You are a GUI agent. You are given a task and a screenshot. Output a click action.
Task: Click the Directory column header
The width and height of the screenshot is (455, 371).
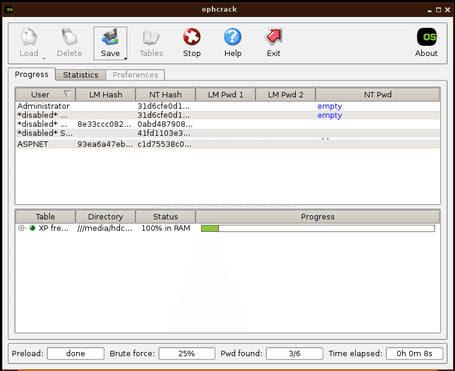[x=105, y=217]
